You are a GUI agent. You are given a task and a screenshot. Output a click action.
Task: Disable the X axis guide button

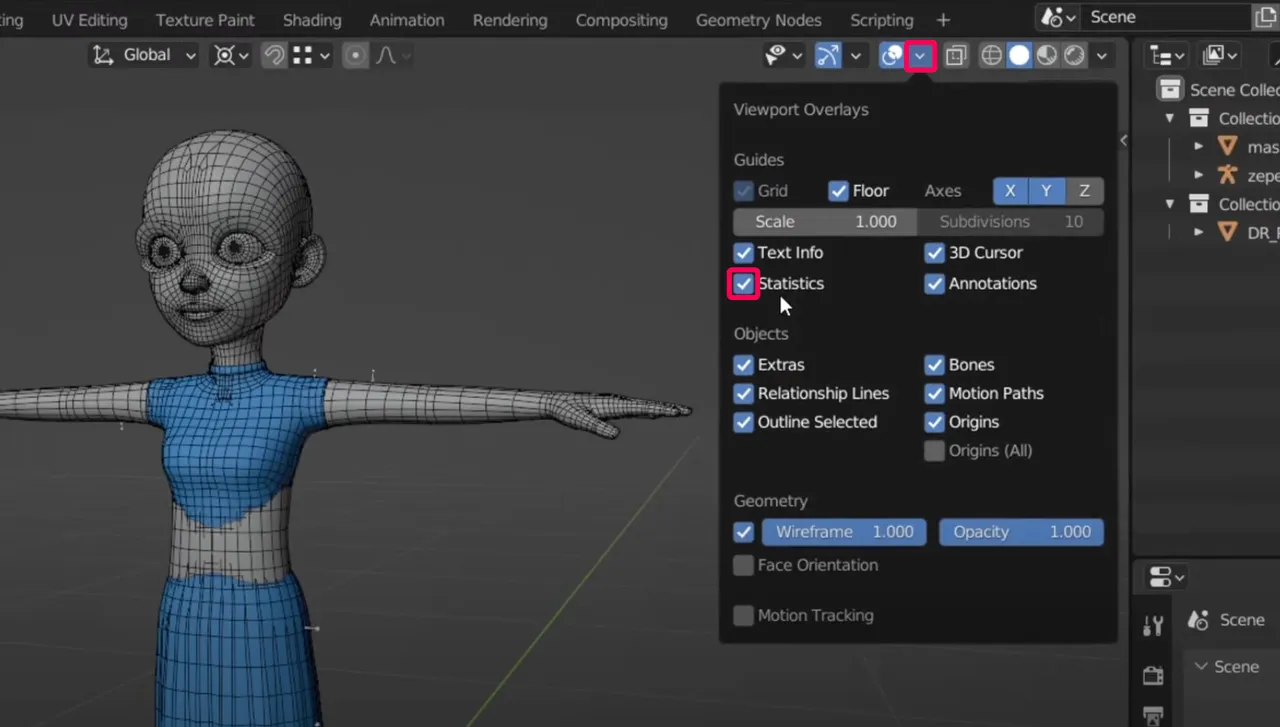click(x=1009, y=190)
